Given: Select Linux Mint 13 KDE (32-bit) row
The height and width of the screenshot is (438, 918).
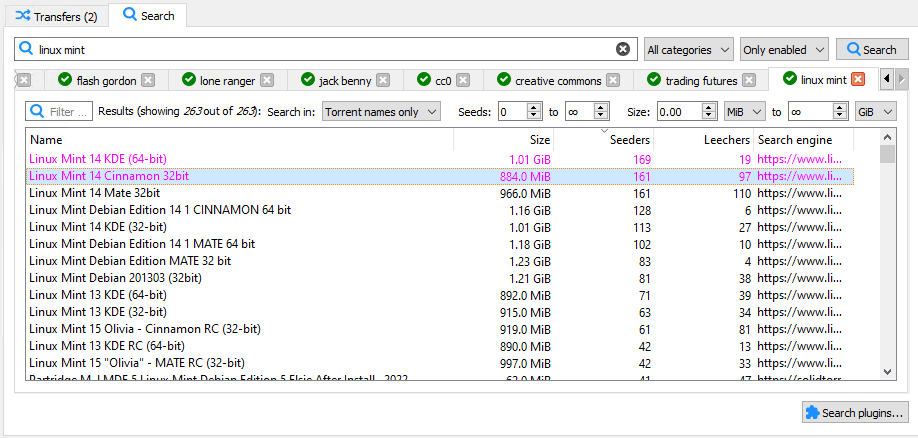Looking at the screenshot, I should [x=440, y=312].
